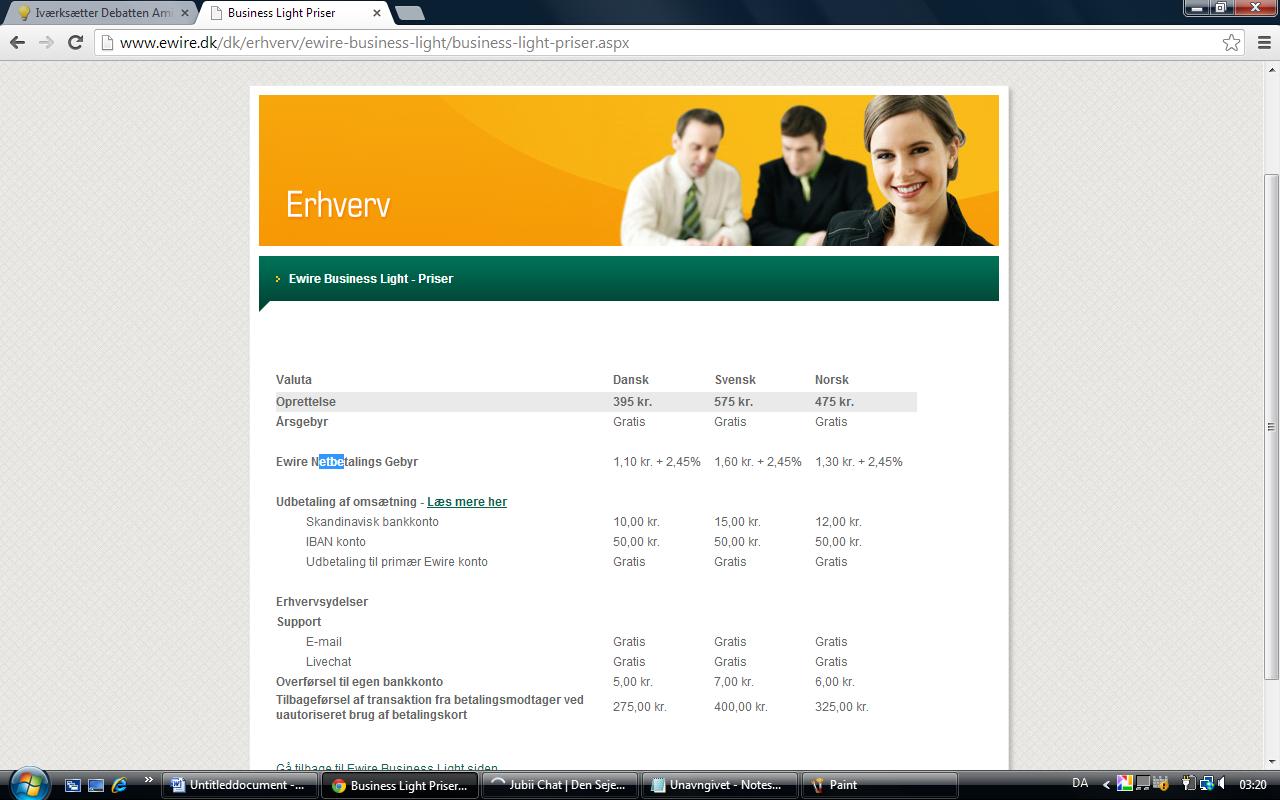
Task: Click the Årsgebyr row label
Action: (x=302, y=422)
